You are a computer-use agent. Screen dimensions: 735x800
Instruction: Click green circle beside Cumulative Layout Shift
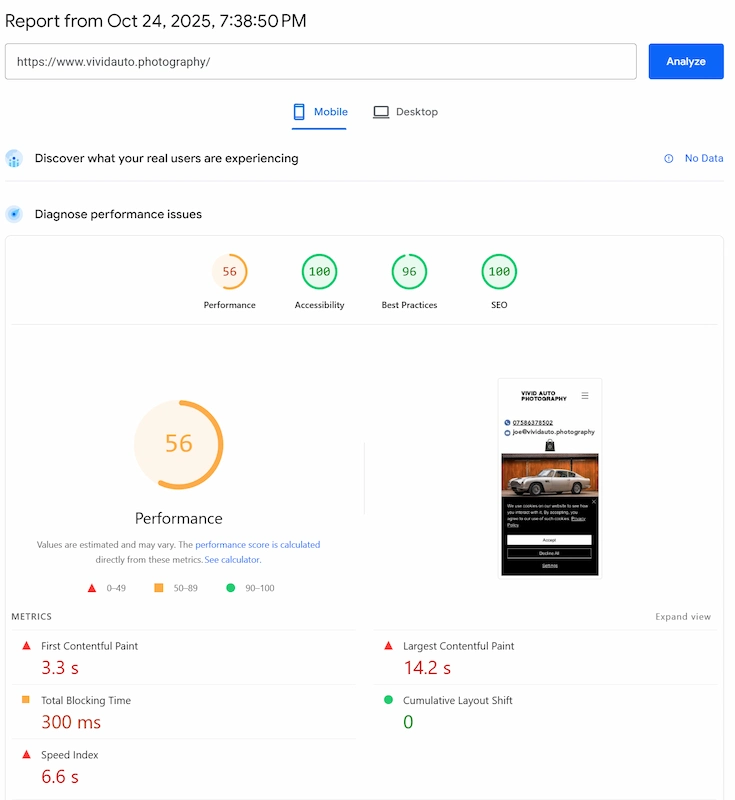[x=388, y=699]
